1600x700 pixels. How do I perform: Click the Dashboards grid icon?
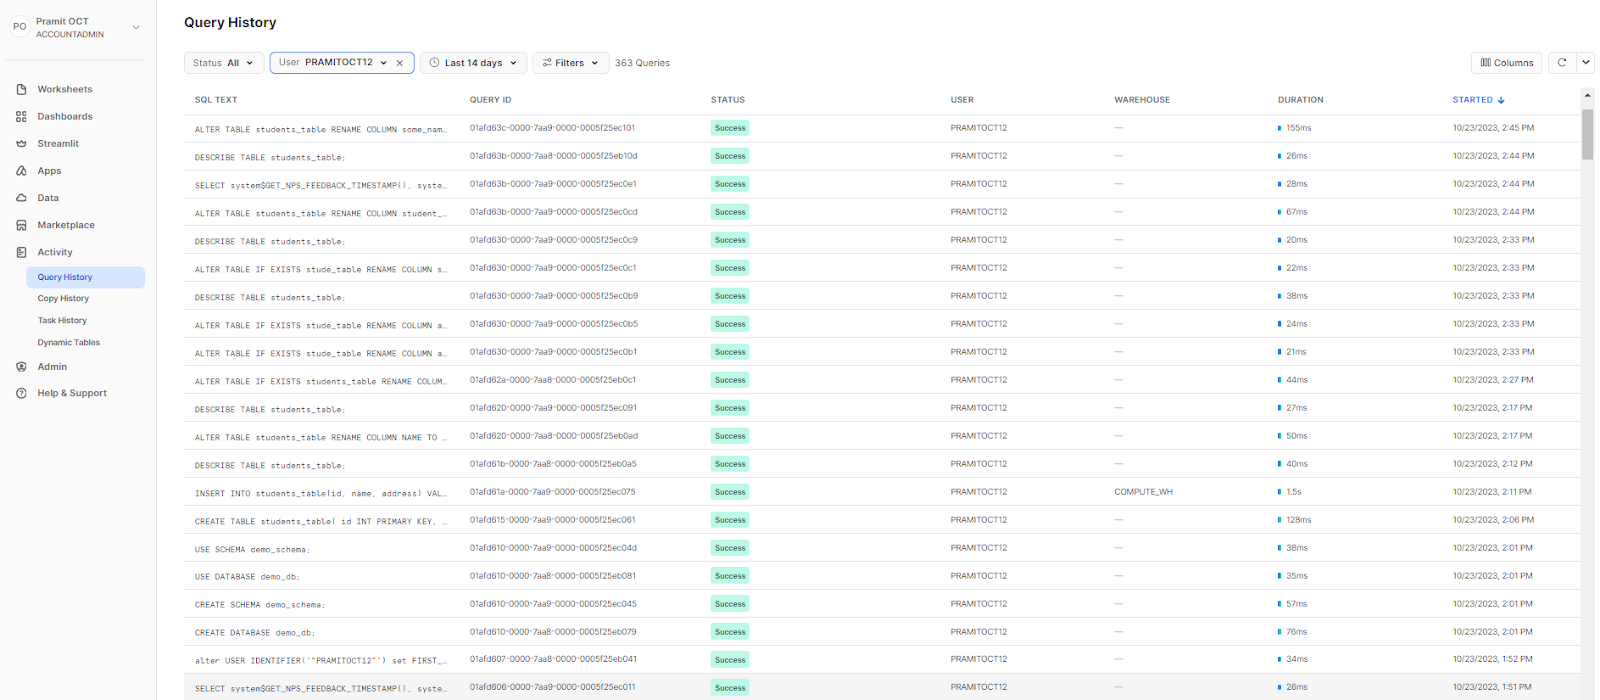[x=21, y=116]
